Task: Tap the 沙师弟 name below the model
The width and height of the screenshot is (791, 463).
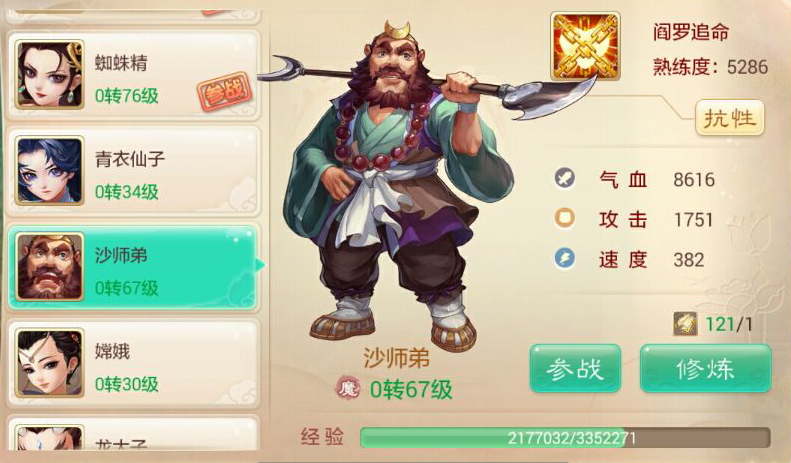Action: pos(397,359)
